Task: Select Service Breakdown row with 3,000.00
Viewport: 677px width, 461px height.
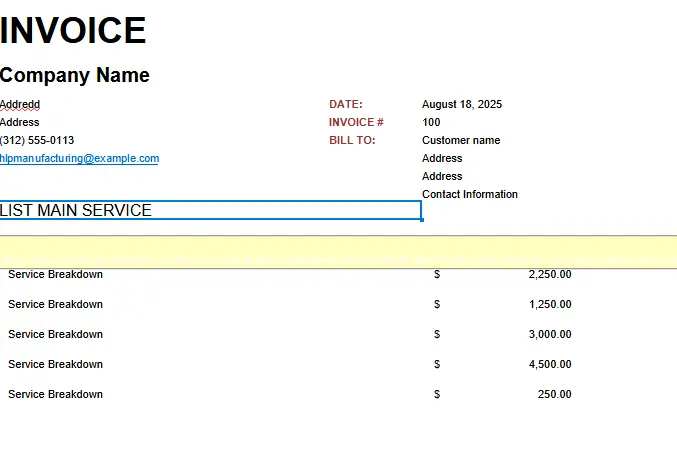Action: click(x=55, y=335)
